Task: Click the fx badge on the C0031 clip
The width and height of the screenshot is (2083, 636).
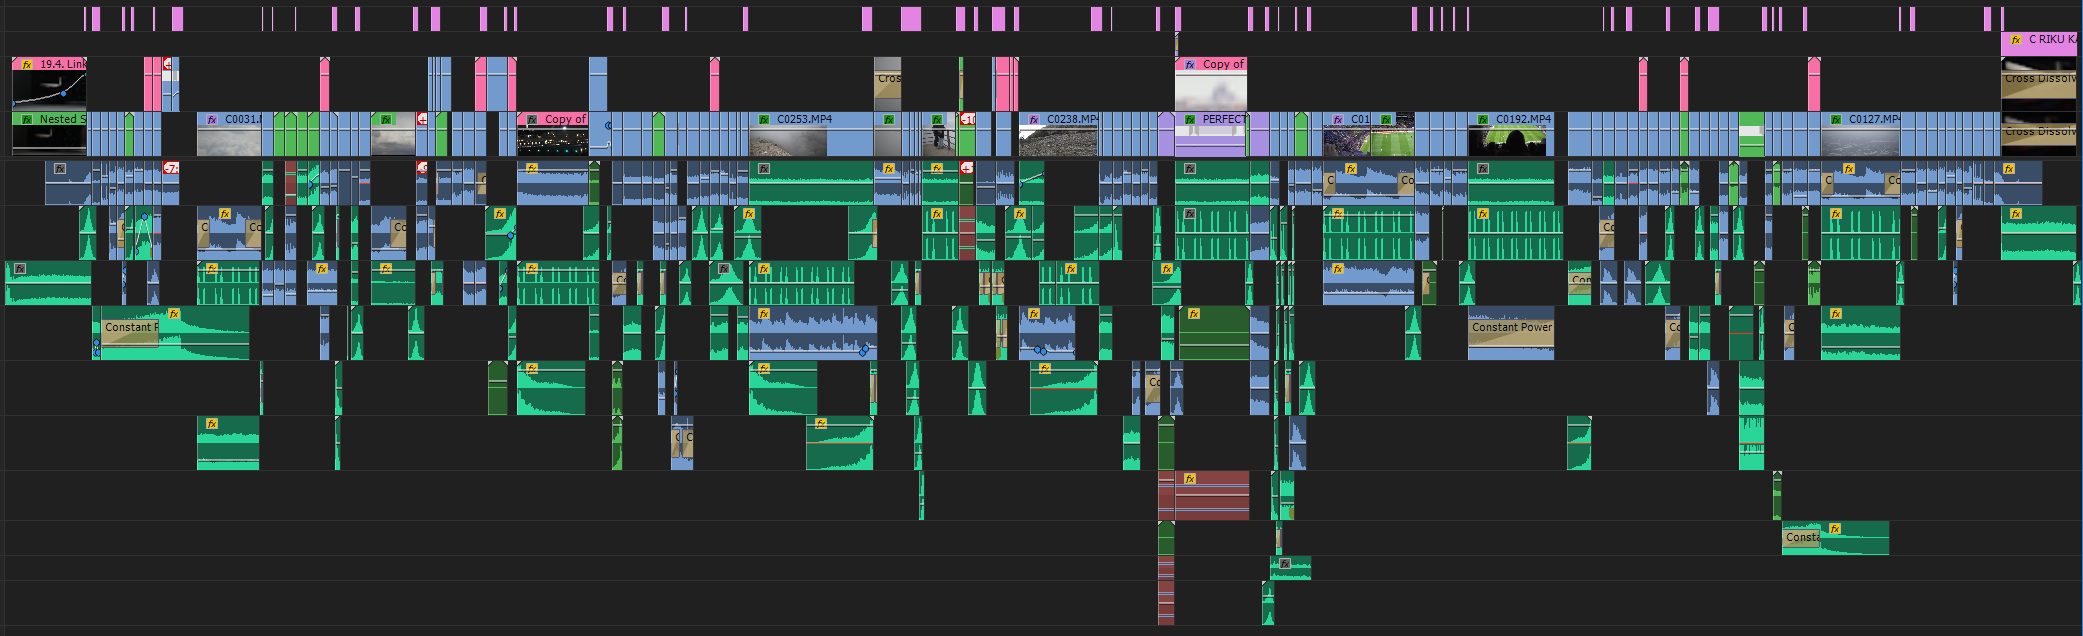Action: [x=211, y=119]
